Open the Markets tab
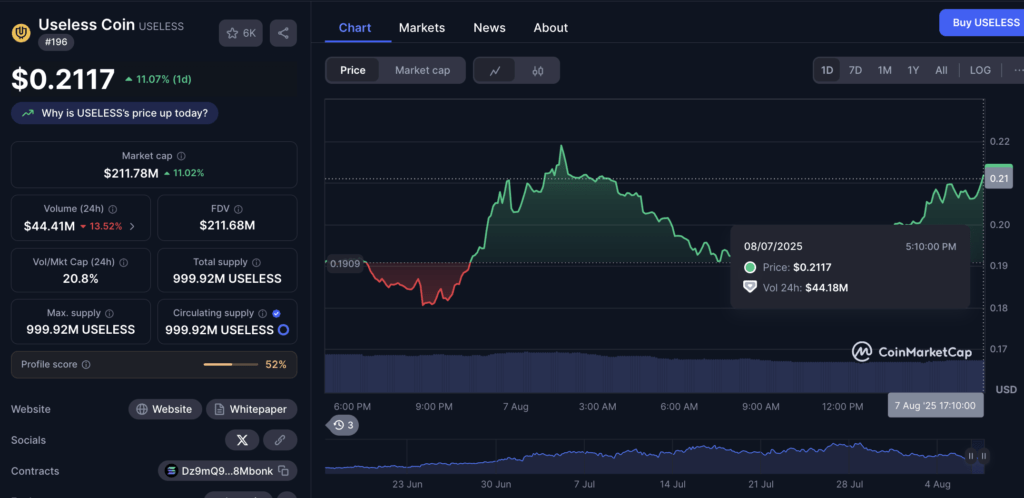This screenshot has width=1024, height=498. click(x=422, y=28)
